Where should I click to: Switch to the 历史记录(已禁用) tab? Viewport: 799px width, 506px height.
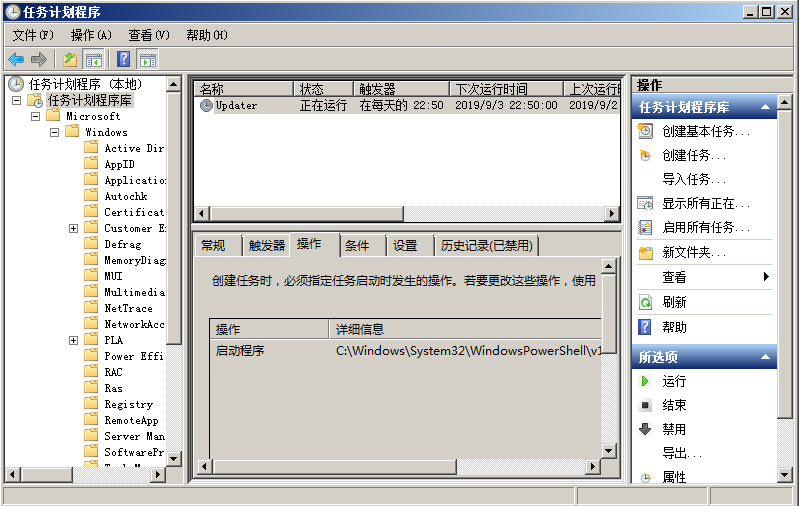tap(487, 246)
